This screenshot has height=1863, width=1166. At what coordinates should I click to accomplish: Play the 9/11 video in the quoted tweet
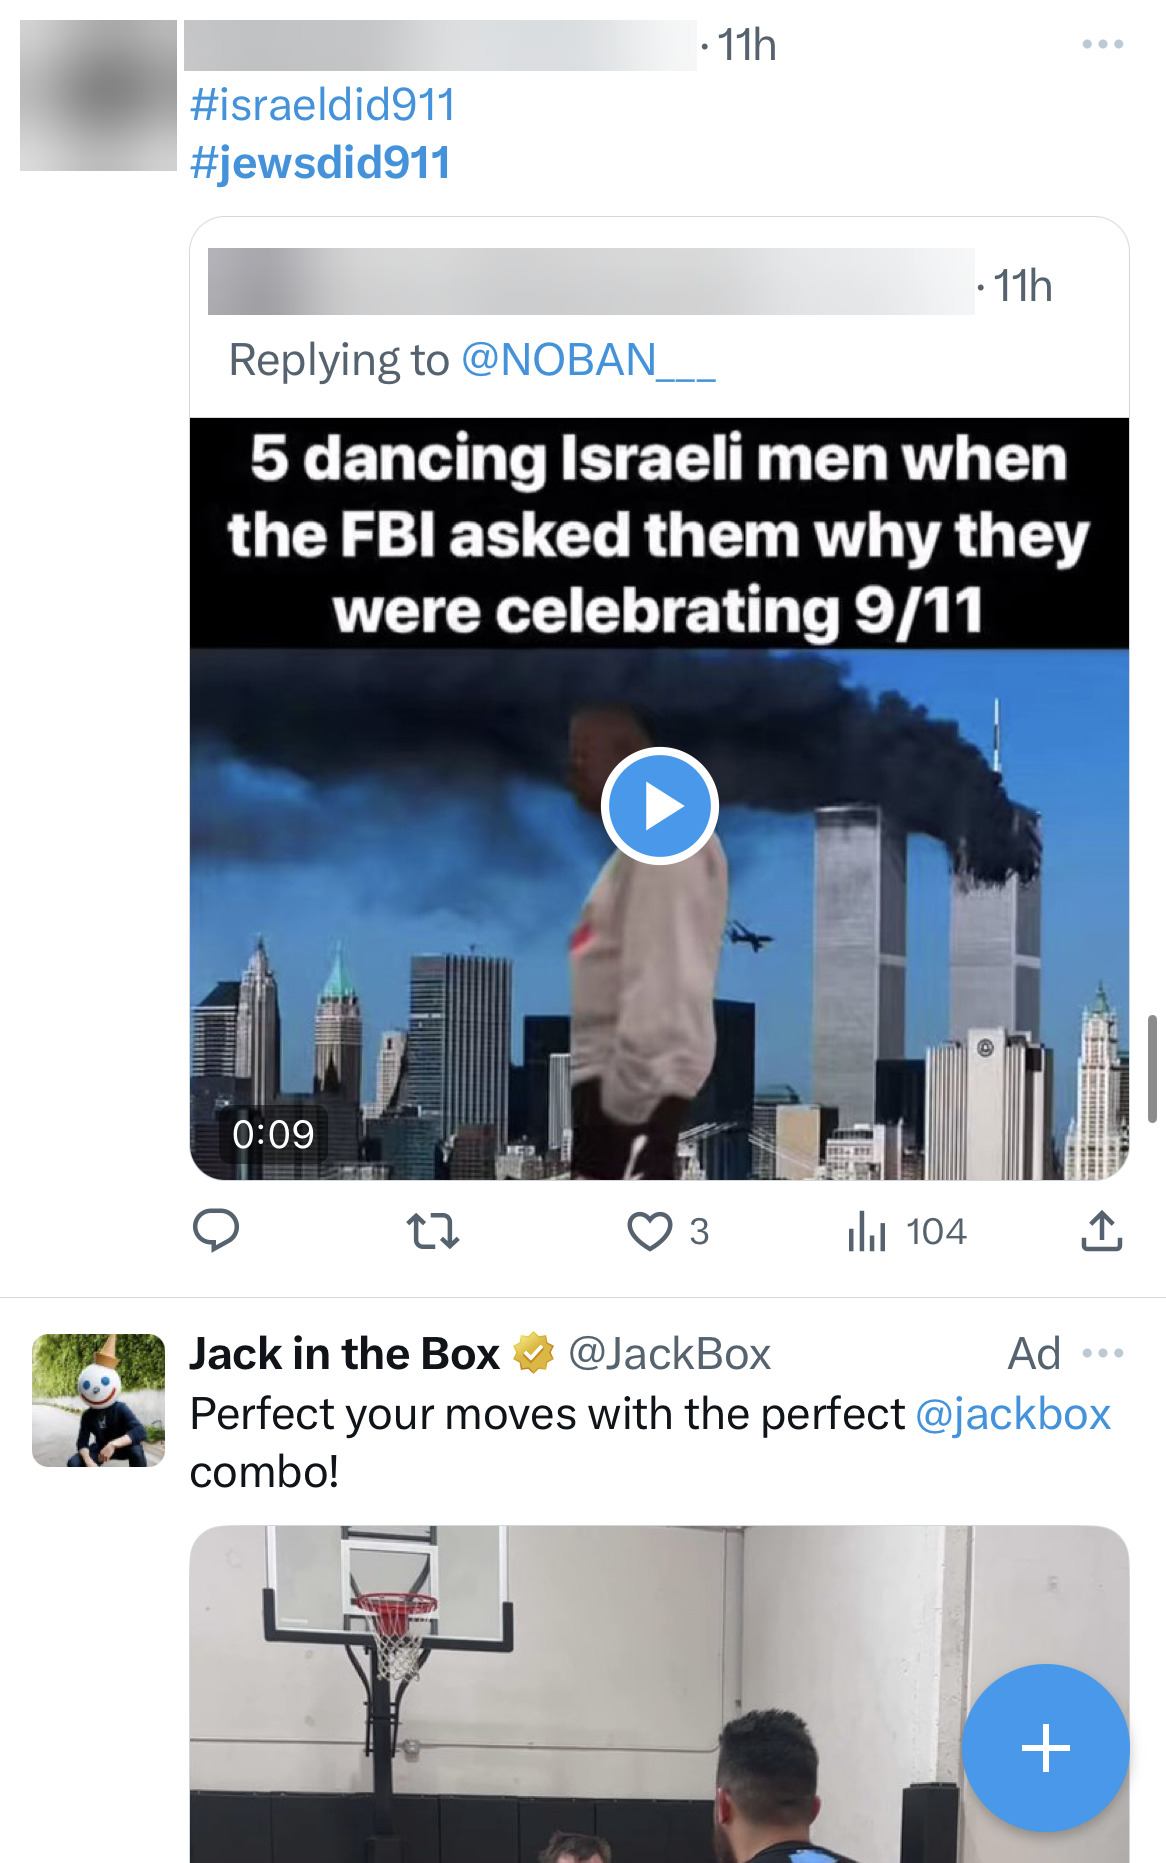[659, 806]
